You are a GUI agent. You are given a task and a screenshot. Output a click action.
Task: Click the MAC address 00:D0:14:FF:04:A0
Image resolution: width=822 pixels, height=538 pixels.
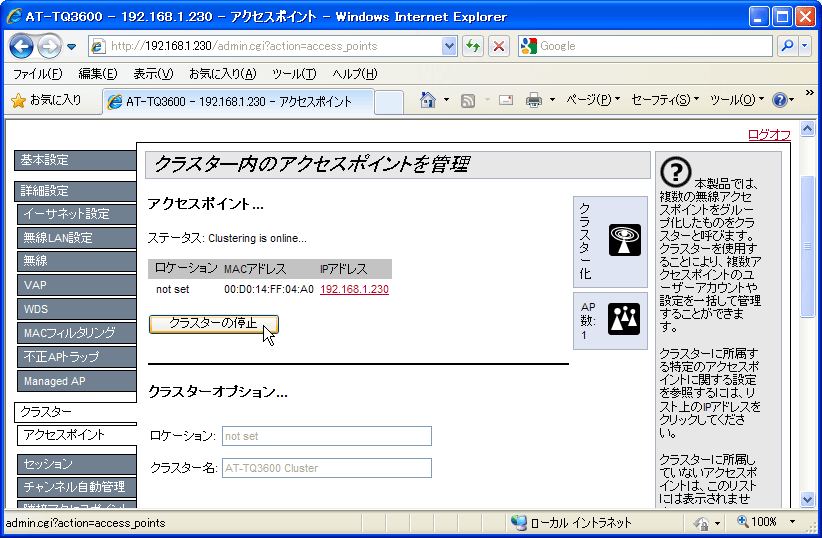click(x=269, y=289)
